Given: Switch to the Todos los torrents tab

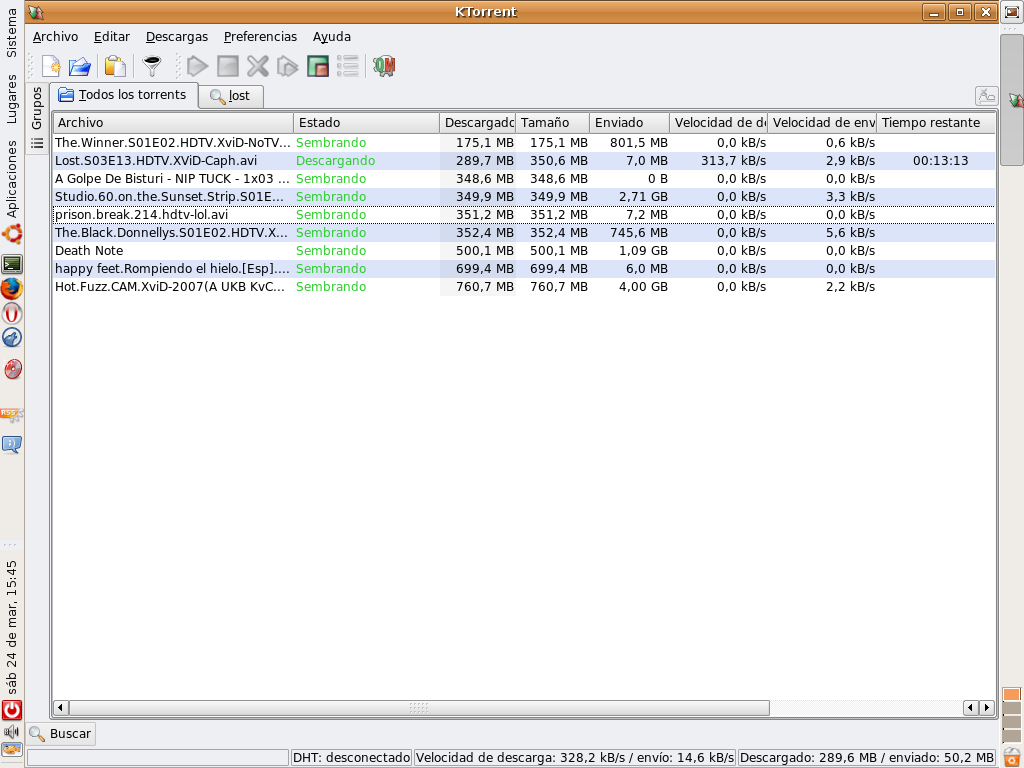Looking at the screenshot, I should (124, 95).
